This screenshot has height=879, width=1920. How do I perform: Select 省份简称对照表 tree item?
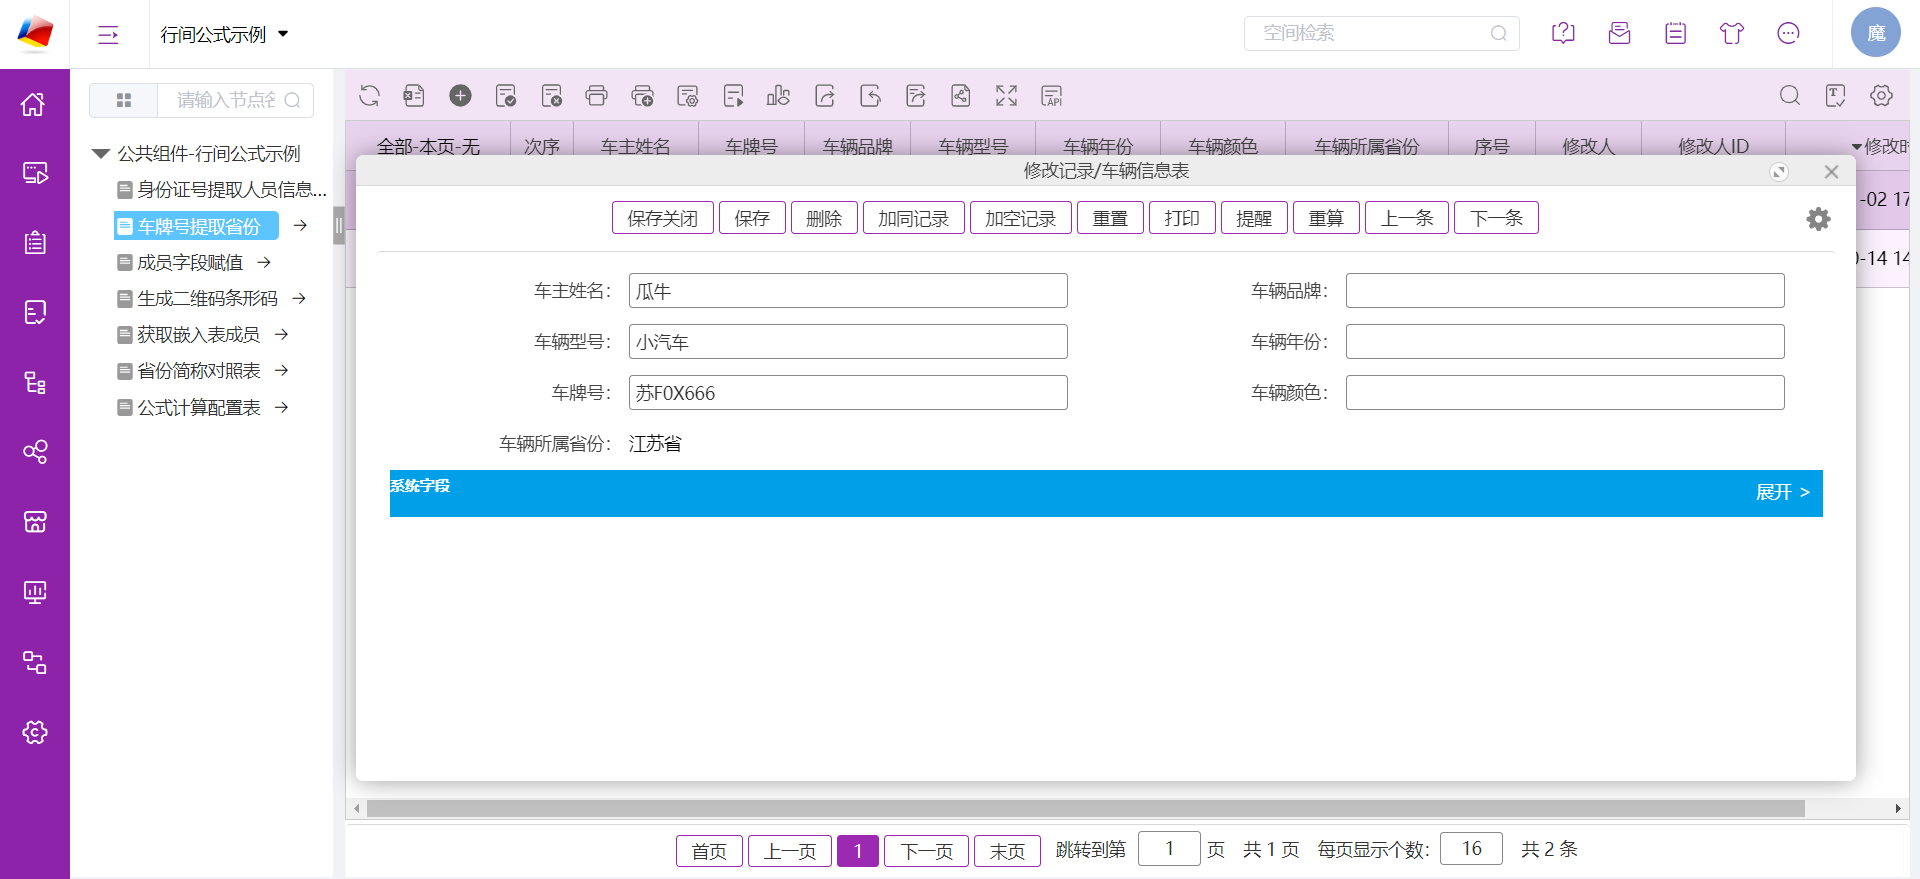(x=189, y=370)
